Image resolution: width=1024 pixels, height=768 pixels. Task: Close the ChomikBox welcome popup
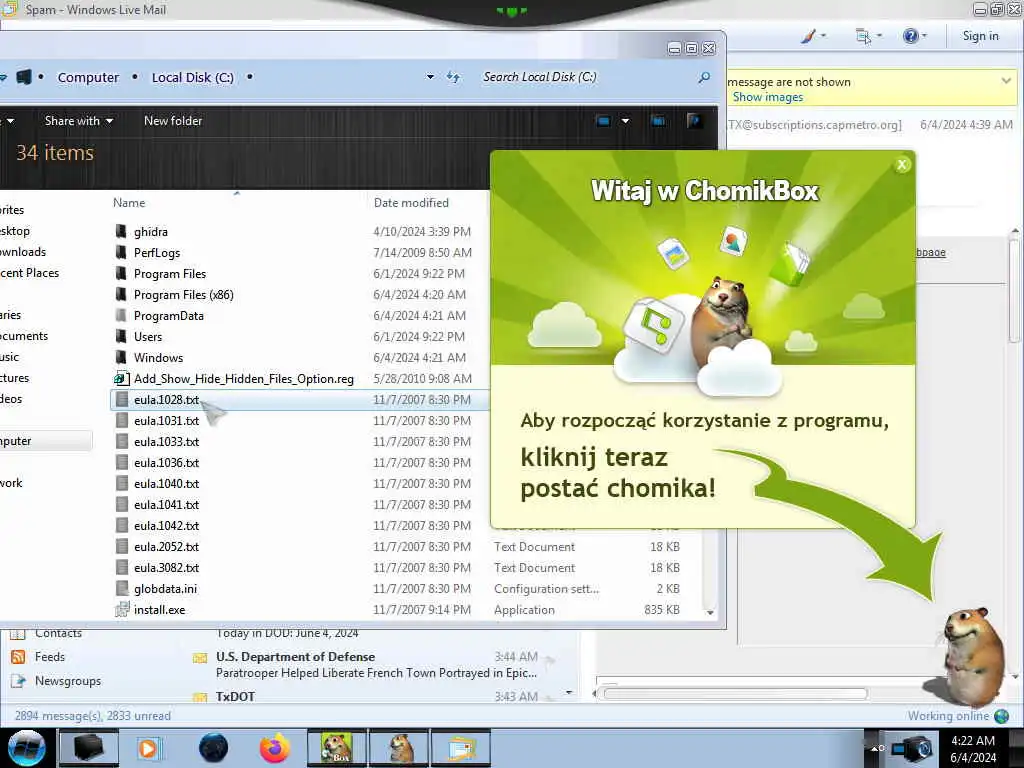(x=902, y=165)
